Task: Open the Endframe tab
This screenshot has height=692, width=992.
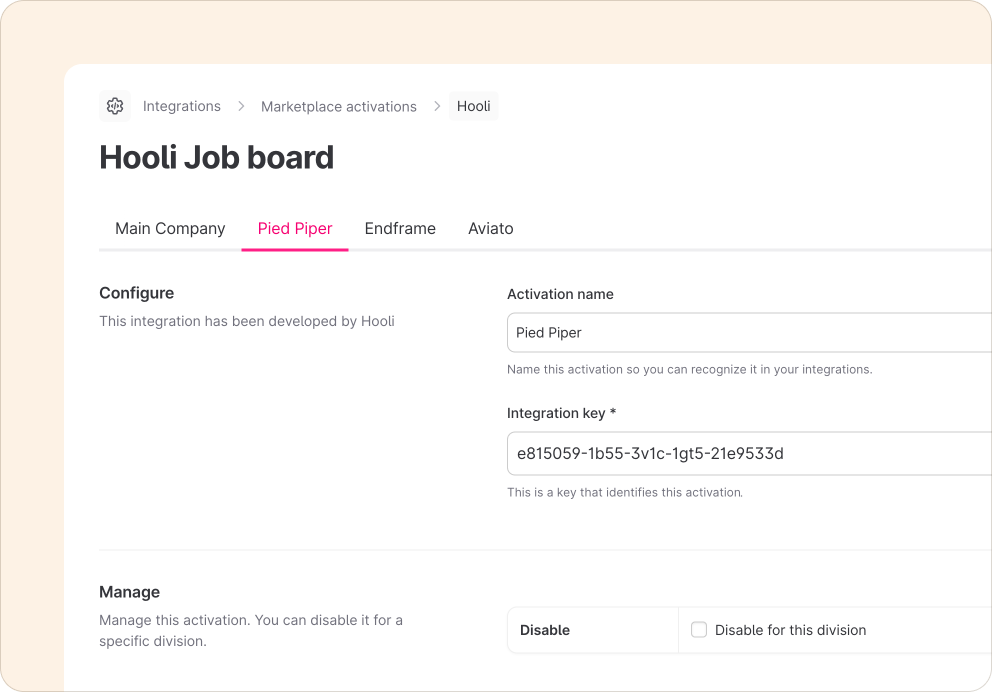Action: 400,228
